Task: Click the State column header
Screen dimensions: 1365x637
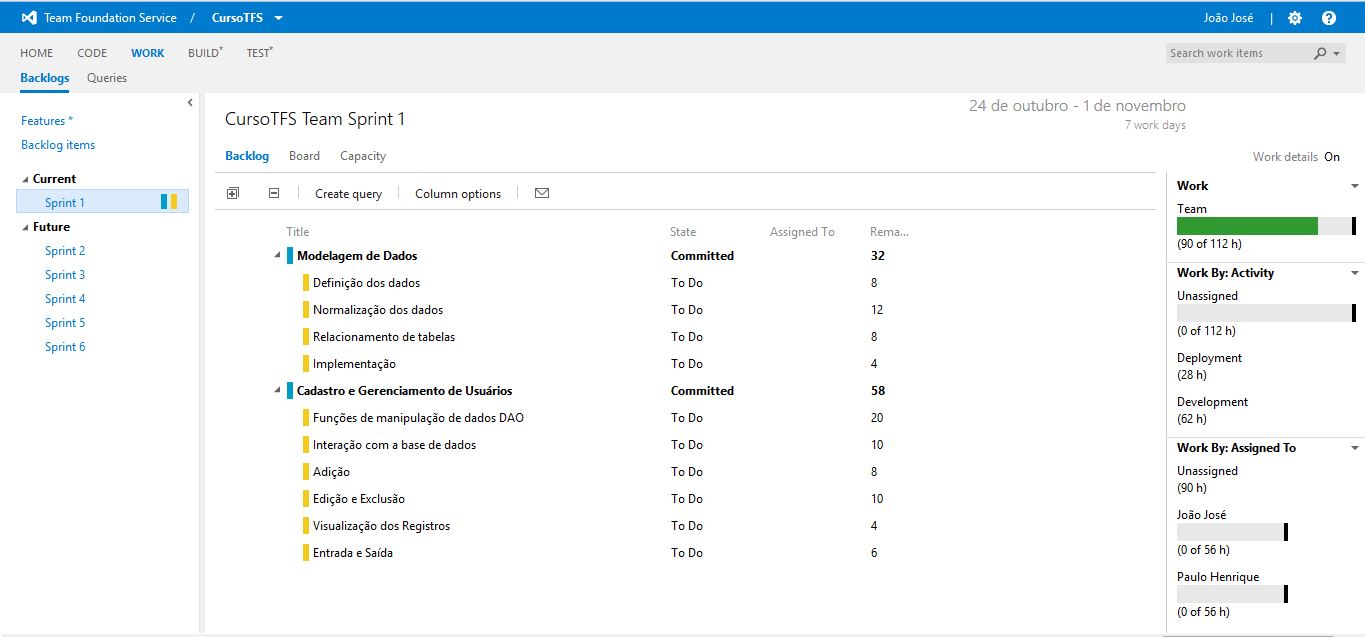Action: 683,232
